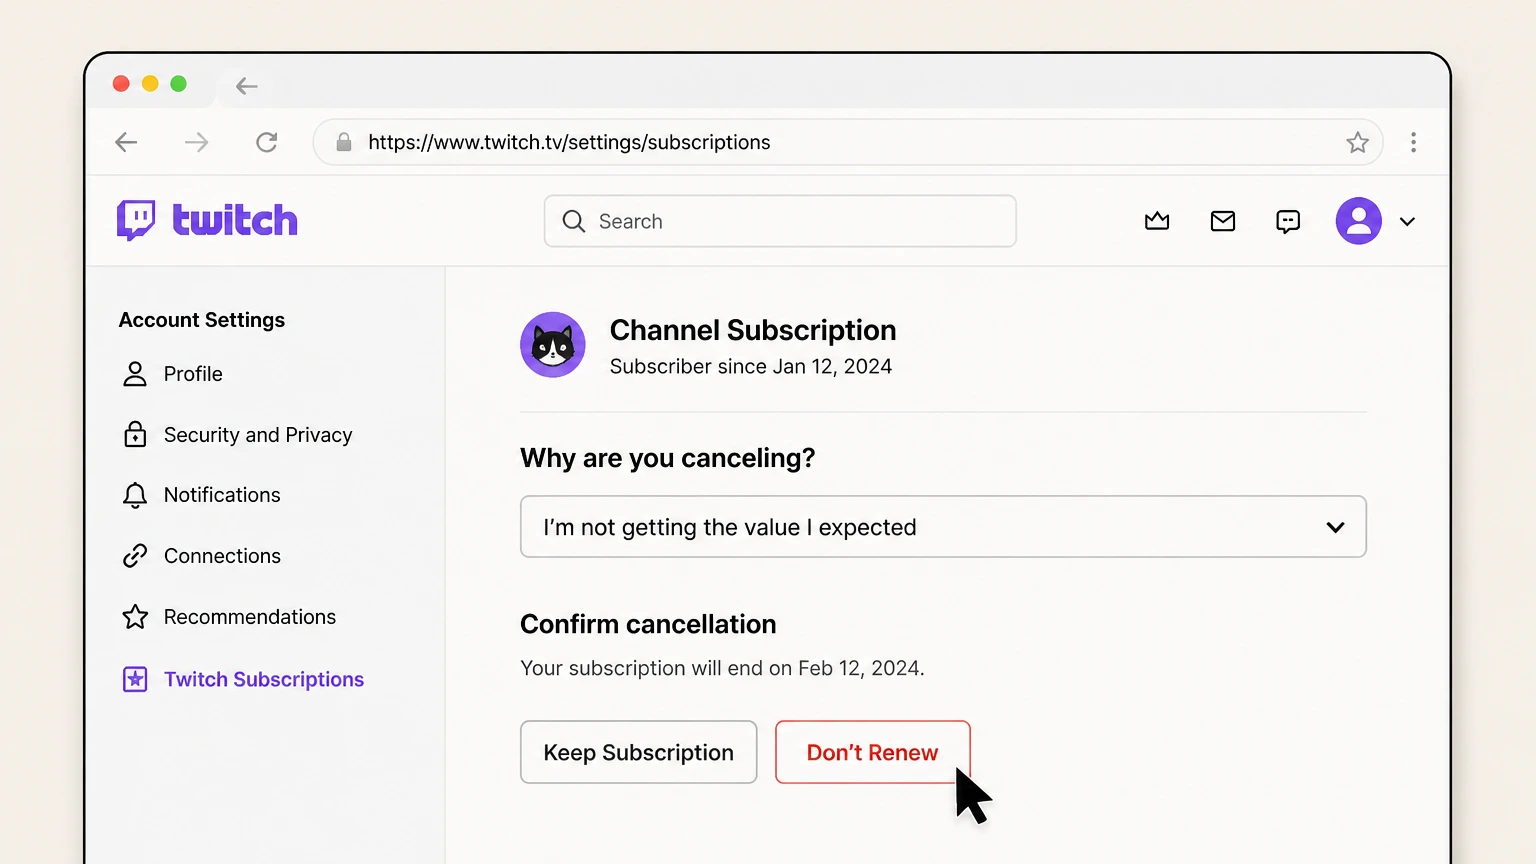This screenshot has height=864, width=1536.
Task: Click the Search input field
Action: pyautogui.click(x=780, y=221)
